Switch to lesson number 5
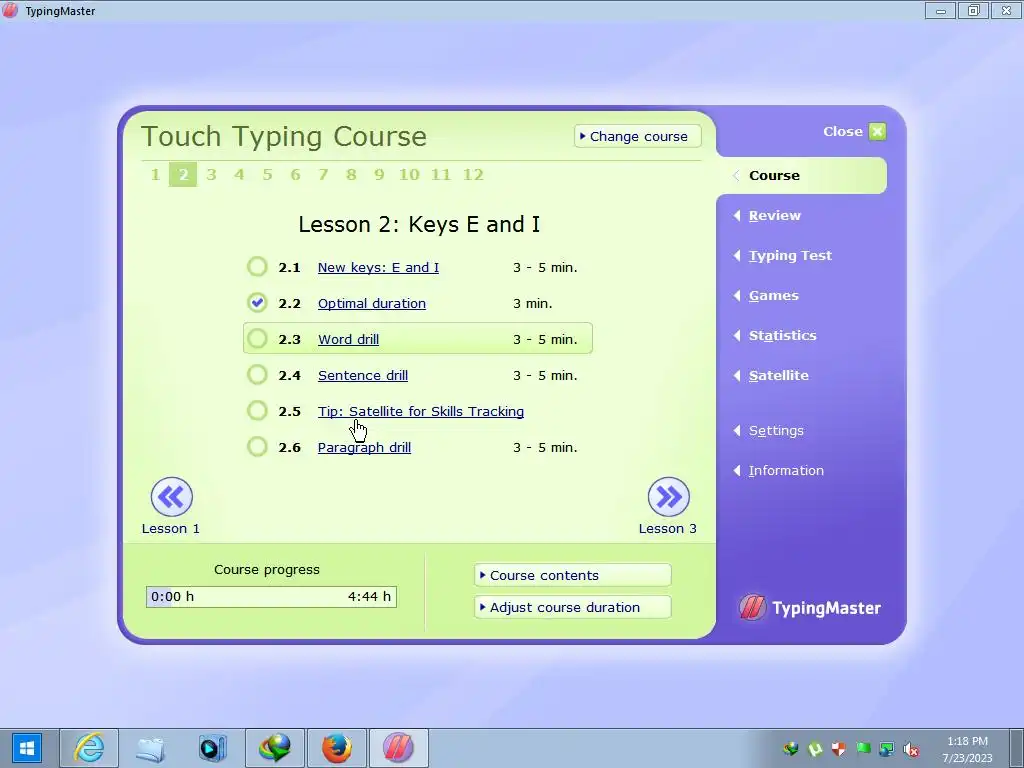The width and height of the screenshot is (1024, 768). click(267, 174)
